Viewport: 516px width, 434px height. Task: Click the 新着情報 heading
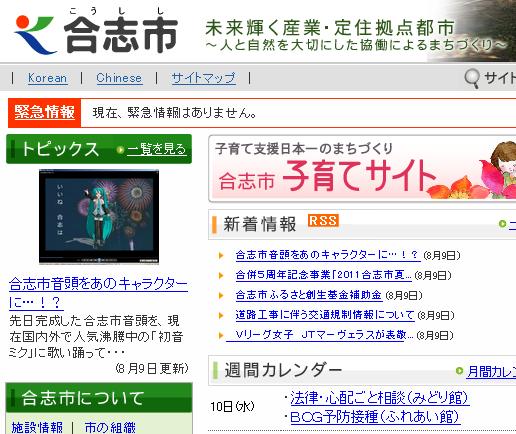pyautogui.click(x=260, y=224)
